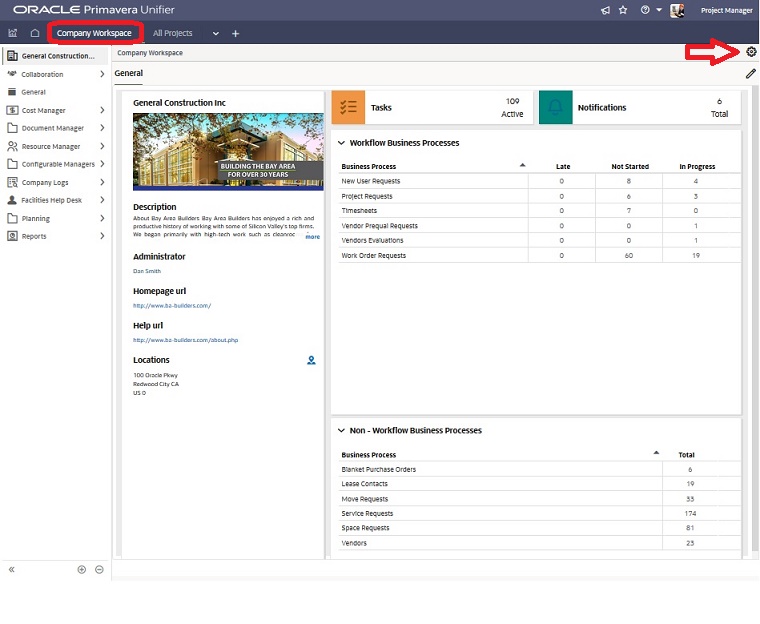Open the Timesheets row

(x=539, y=210)
